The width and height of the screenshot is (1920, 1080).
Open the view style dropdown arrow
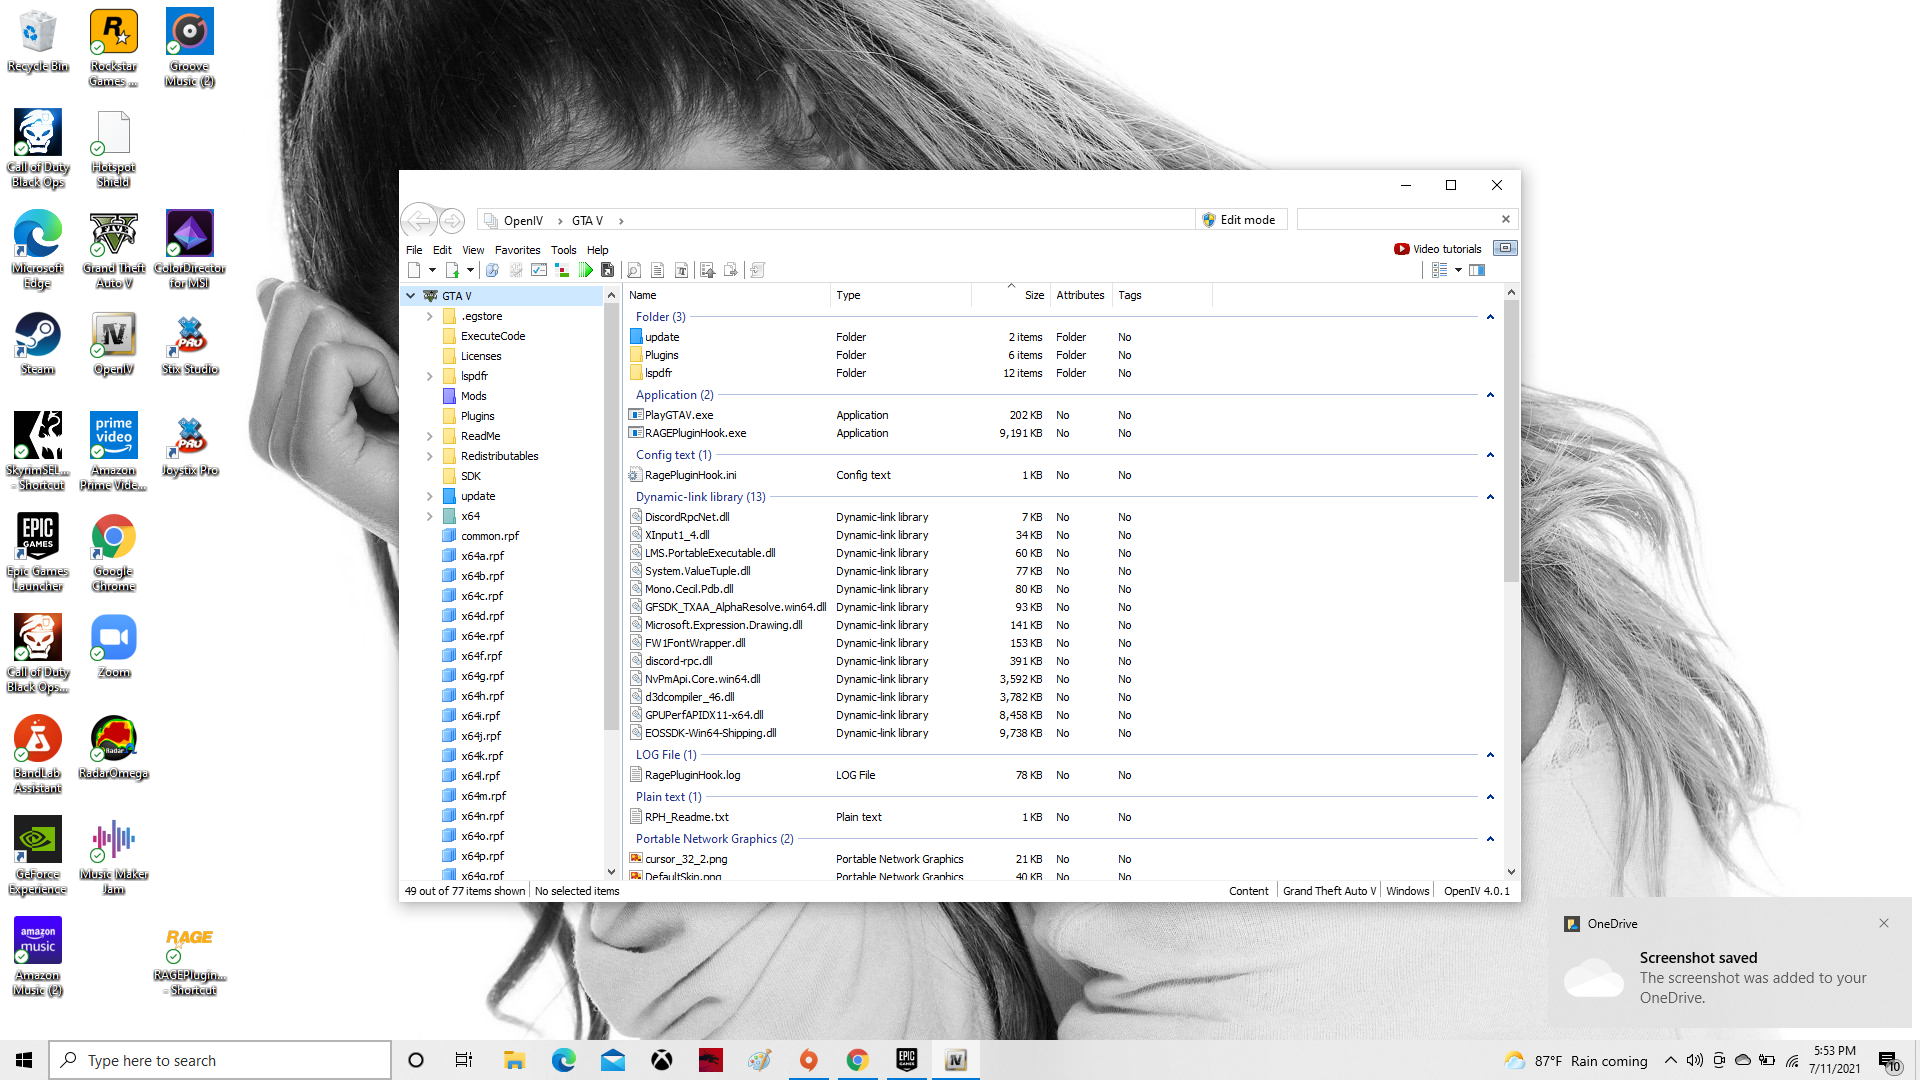(x=1458, y=270)
